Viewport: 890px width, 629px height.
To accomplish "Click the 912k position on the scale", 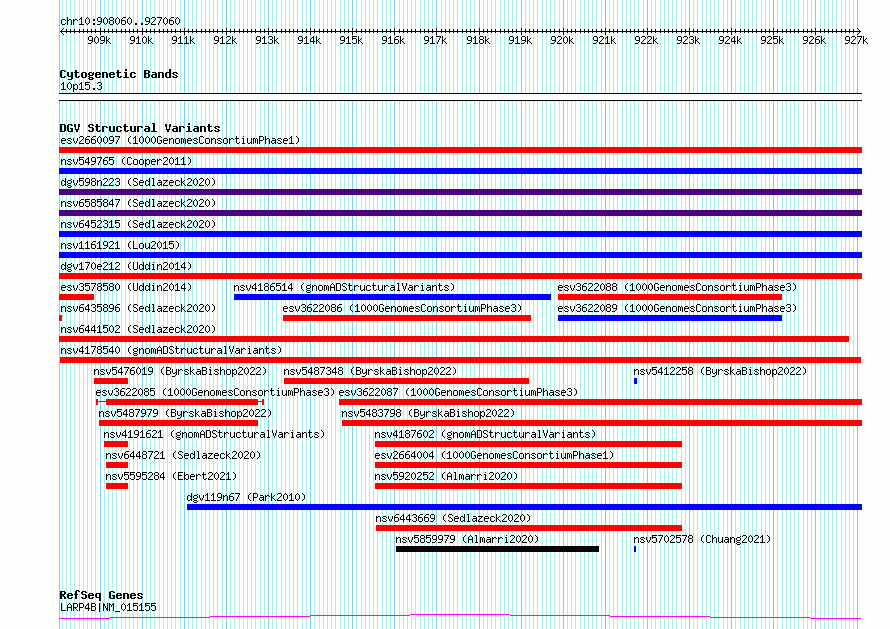I will pyautogui.click(x=225, y=40).
